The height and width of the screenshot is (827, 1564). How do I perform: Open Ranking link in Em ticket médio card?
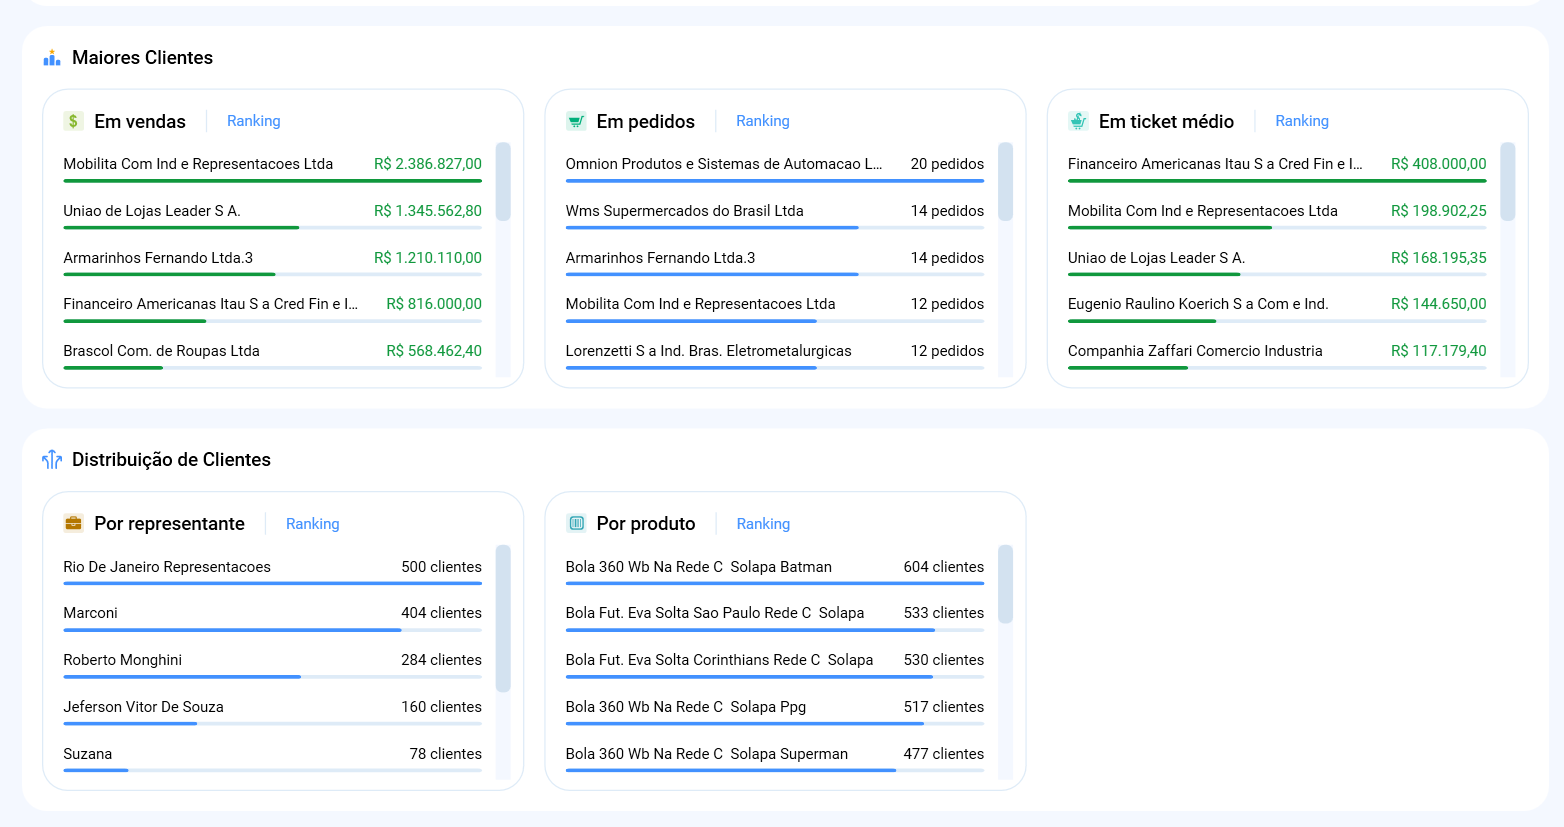click(1301, 121)
